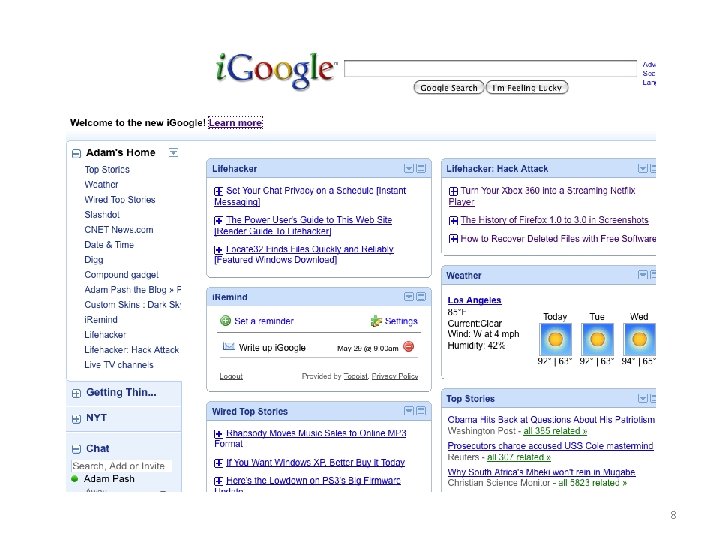This screenshot has height=540, width=720.
Task: Select Wired Top Stories in the sidebar
Action: coord(120,200)
